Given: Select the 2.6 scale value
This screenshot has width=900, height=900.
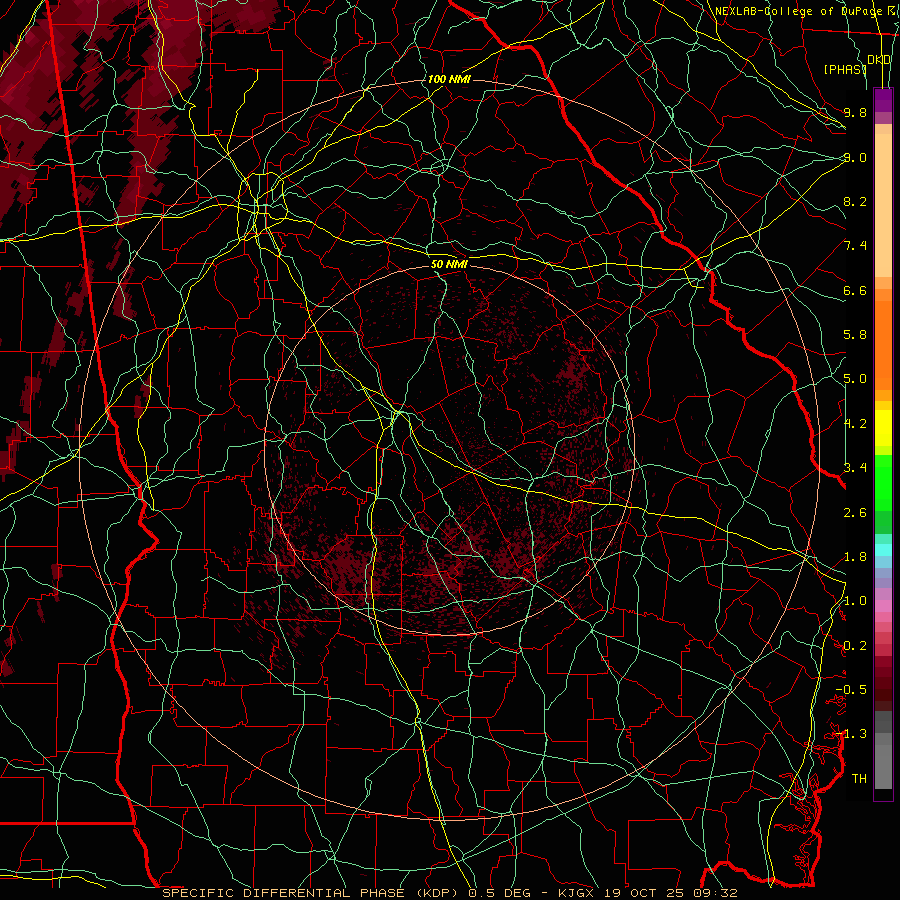Looking at the screenshot, I should (855, 513).
